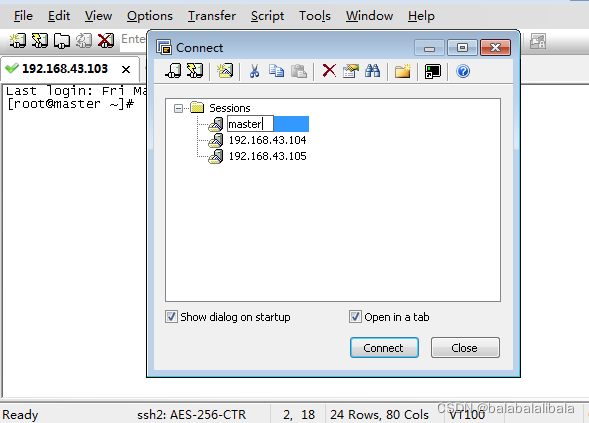
Task: Click the Connect button
Action: (x=384, y=347)
